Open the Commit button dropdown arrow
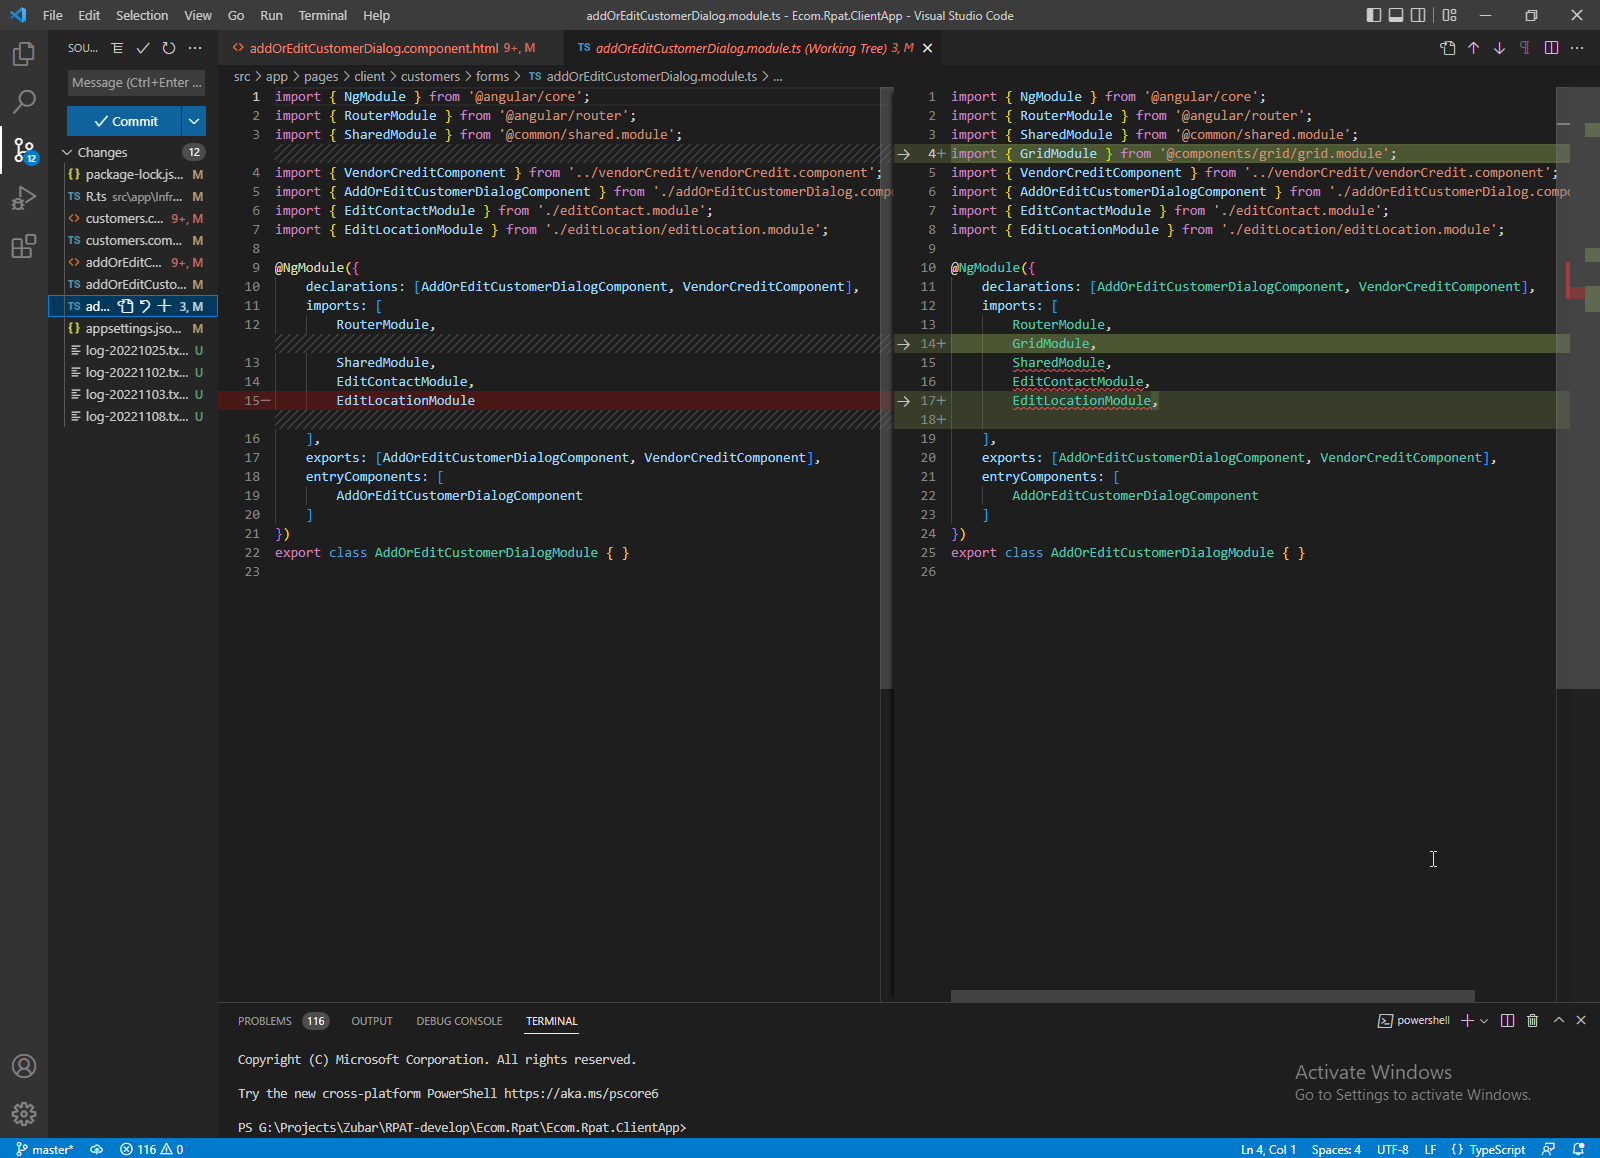 194,121
